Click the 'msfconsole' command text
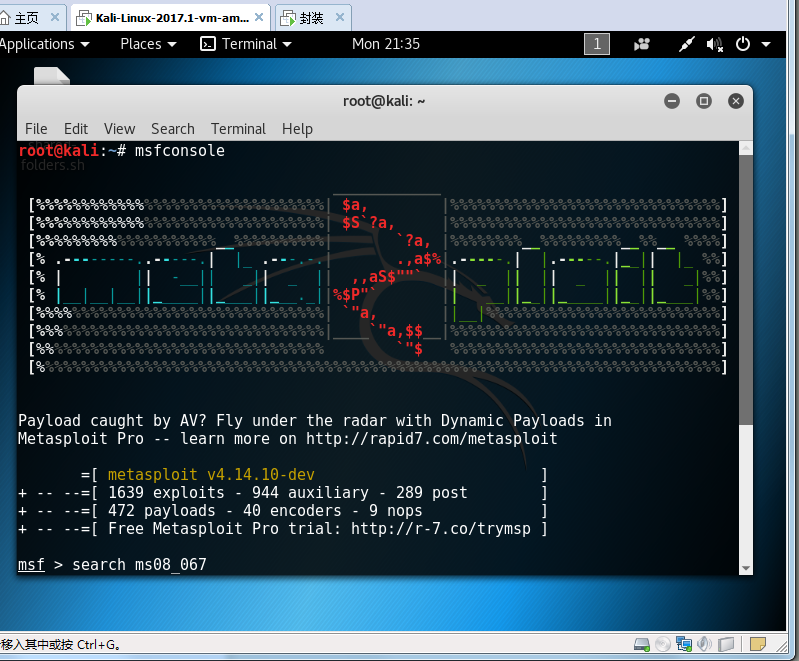 pos(179,151)
